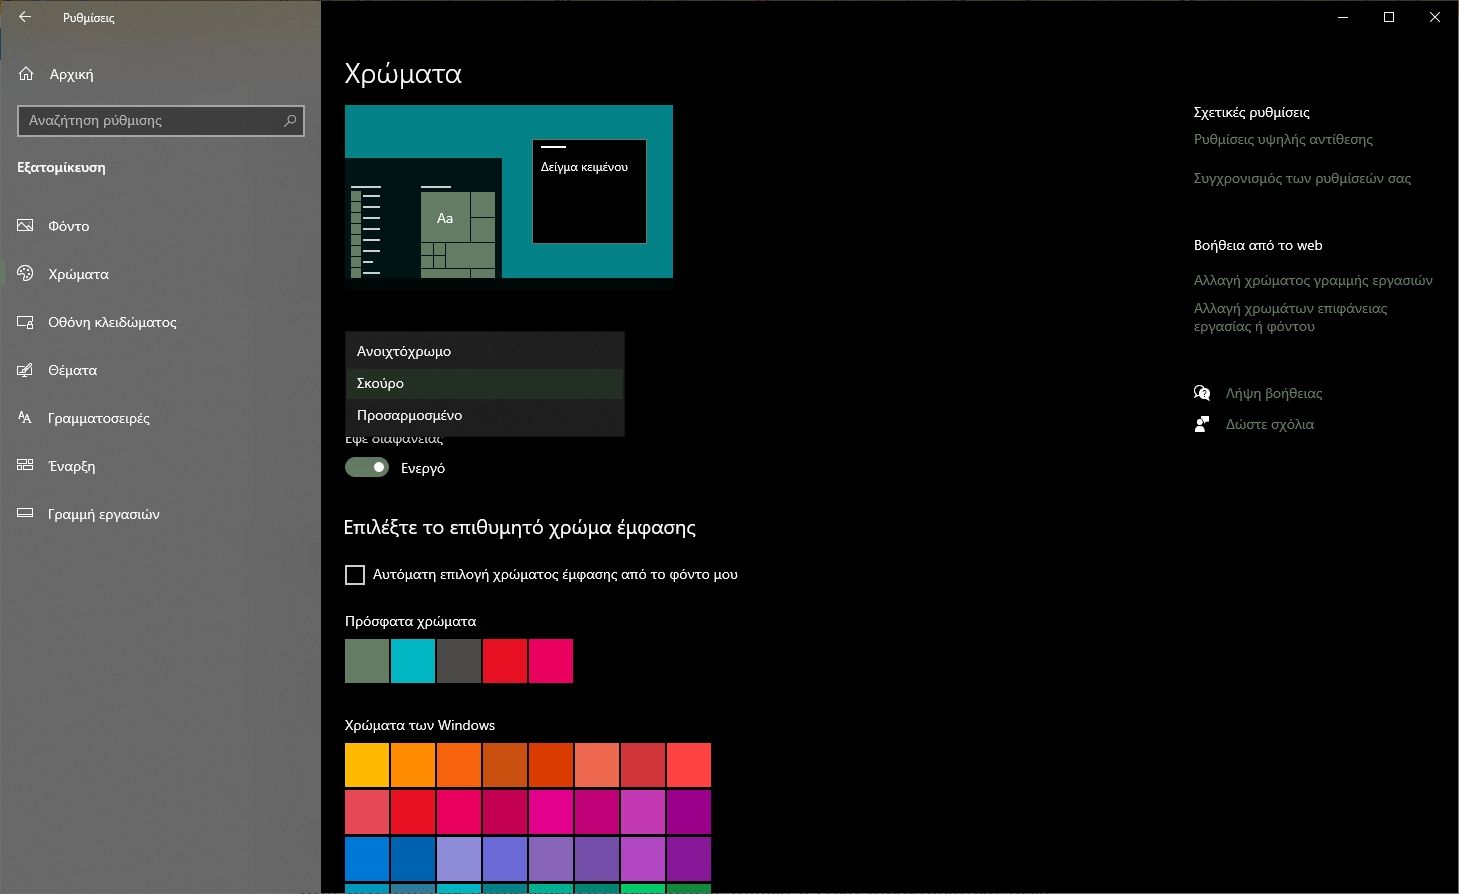This screenshot has width=1459, height=894.
Task: Open Γραμματοσειρές fonts icon
Action: (26, 418)
